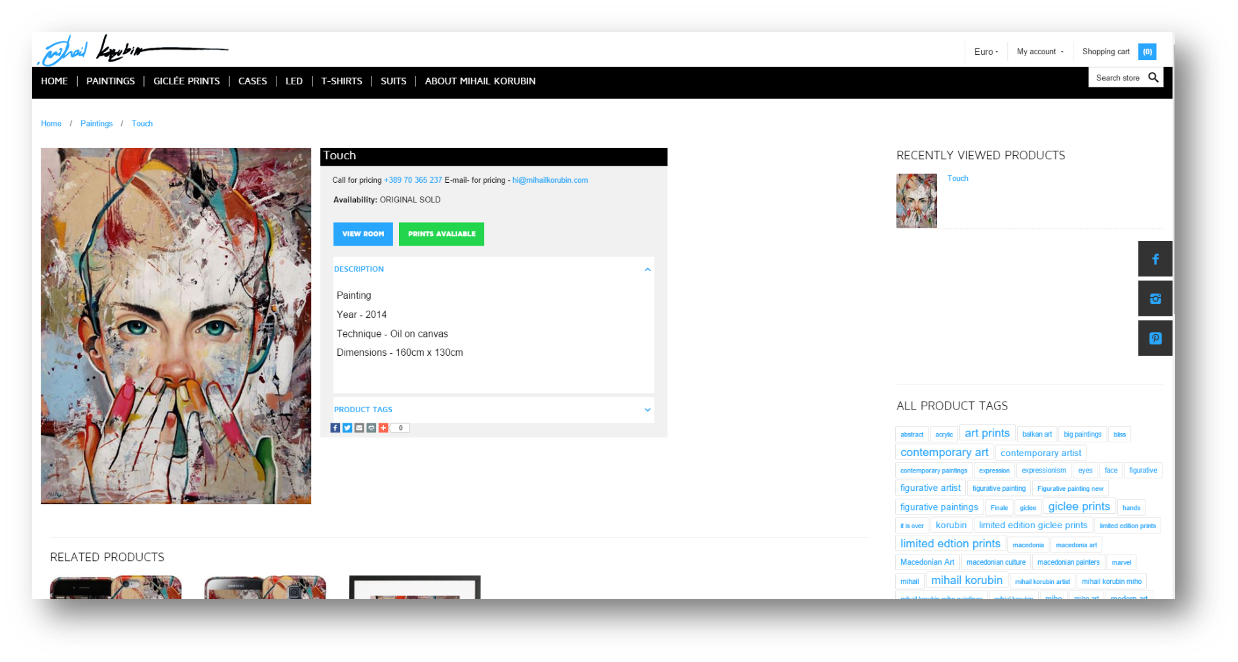This screenshot has width=1238, height=662.
Task: Select the 'limited edition giclee prints' tag
Action: click(x=1033, y=526)
